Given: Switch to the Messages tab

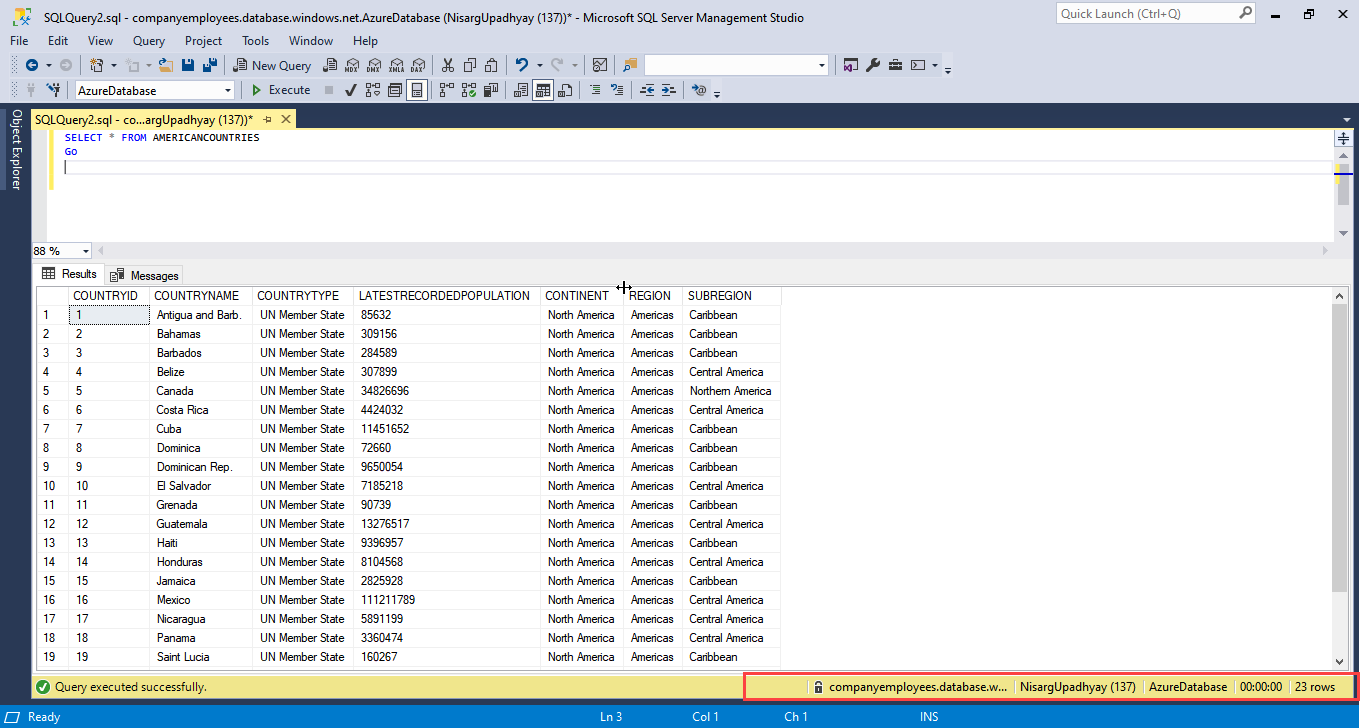Looking at the screenshot, I should pos(145,275).
